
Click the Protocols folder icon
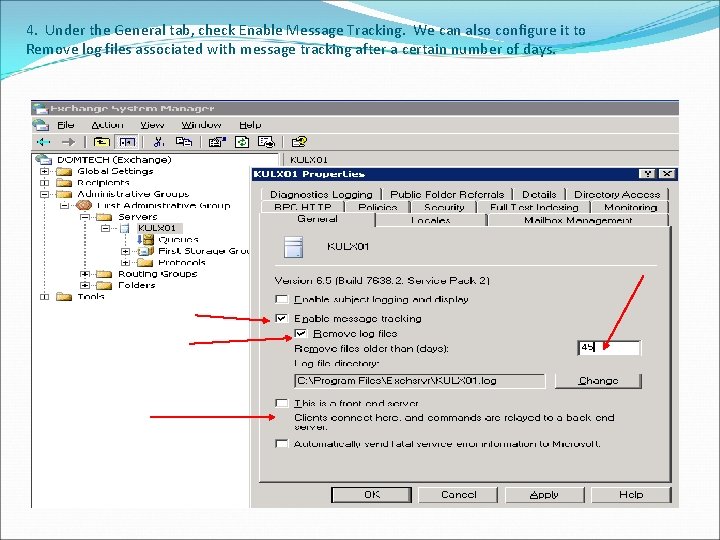[x=145, y=263]
